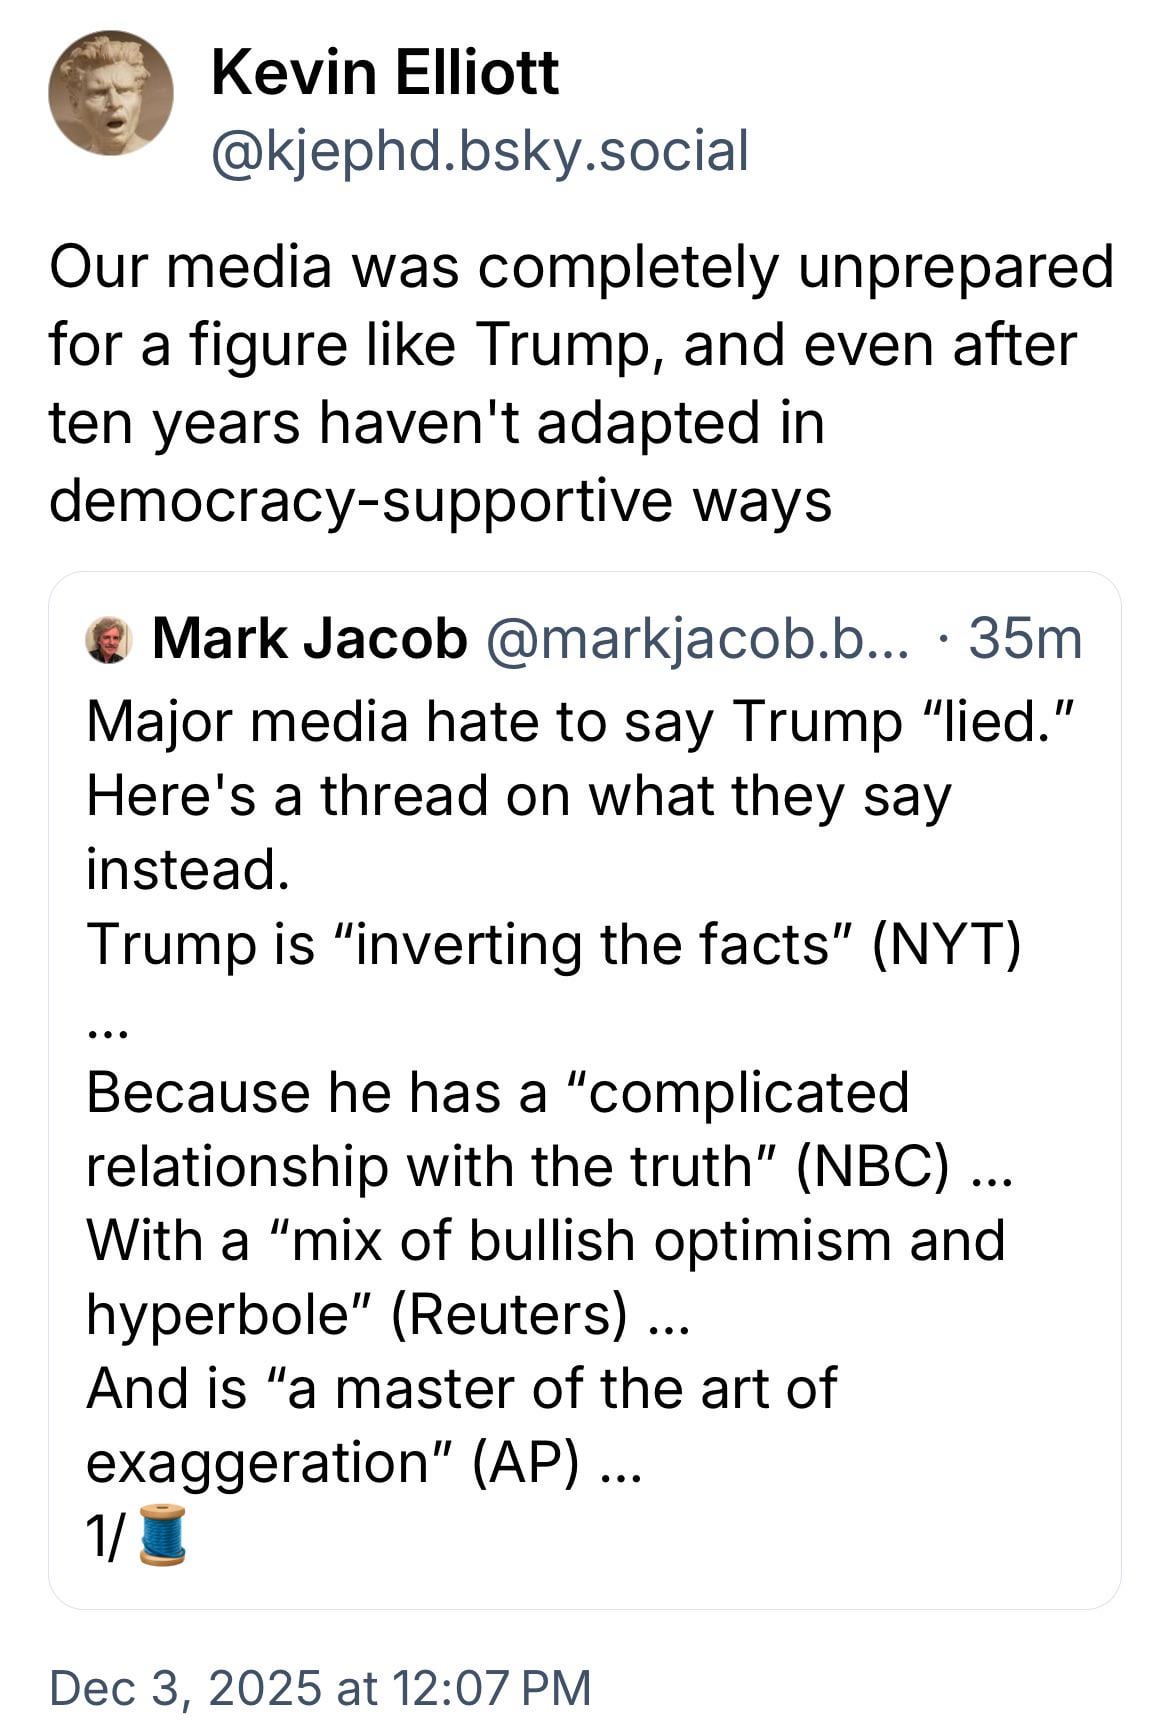Click the "inverting the facts" (NYT) line
This screenshot has height=1730, width=1170.
coord(553,943)
